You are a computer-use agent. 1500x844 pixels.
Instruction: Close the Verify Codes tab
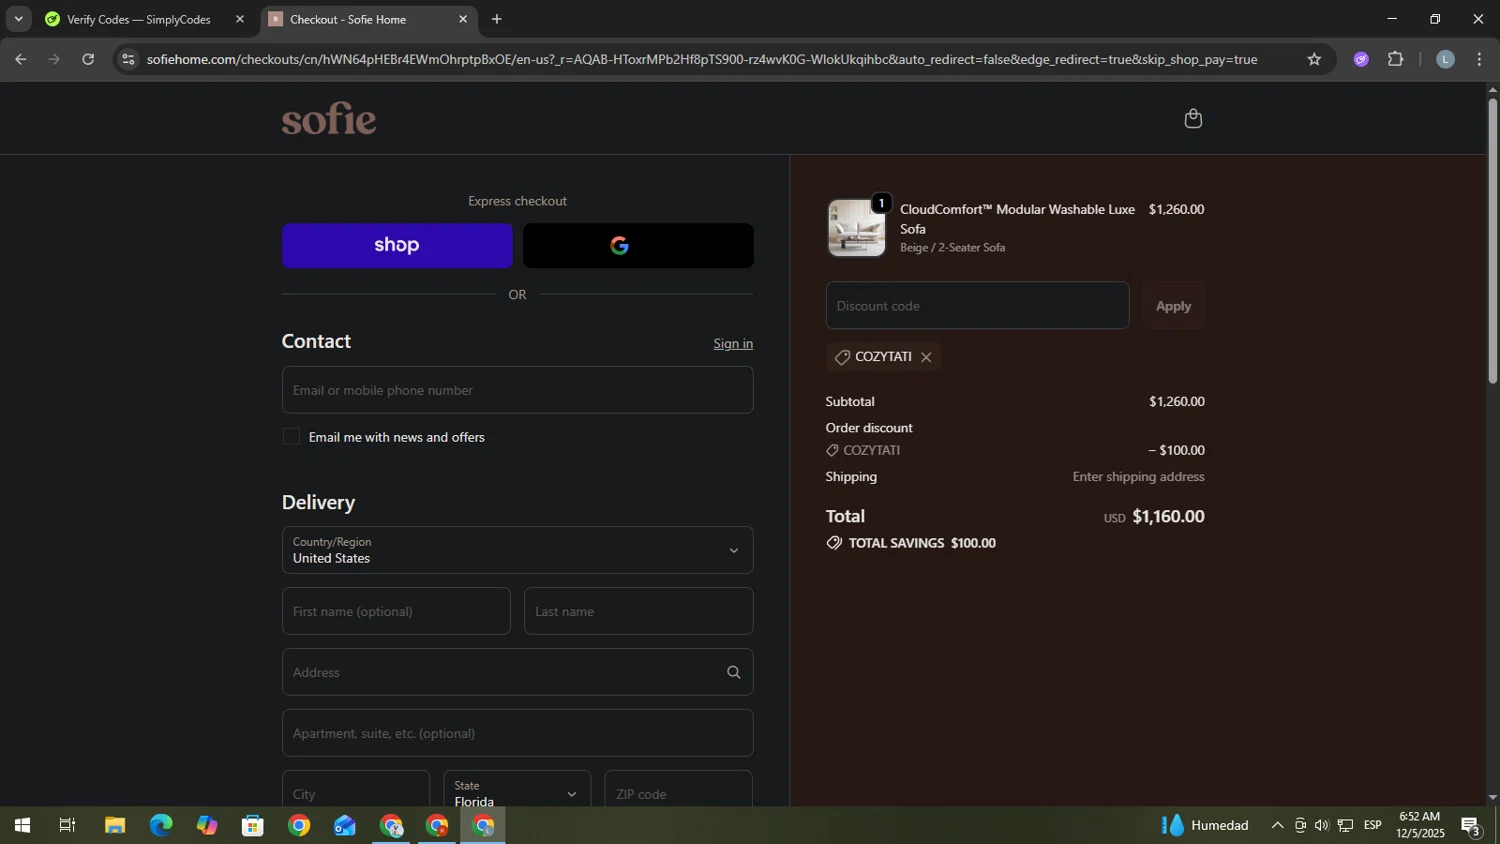[x=240, y=19]
